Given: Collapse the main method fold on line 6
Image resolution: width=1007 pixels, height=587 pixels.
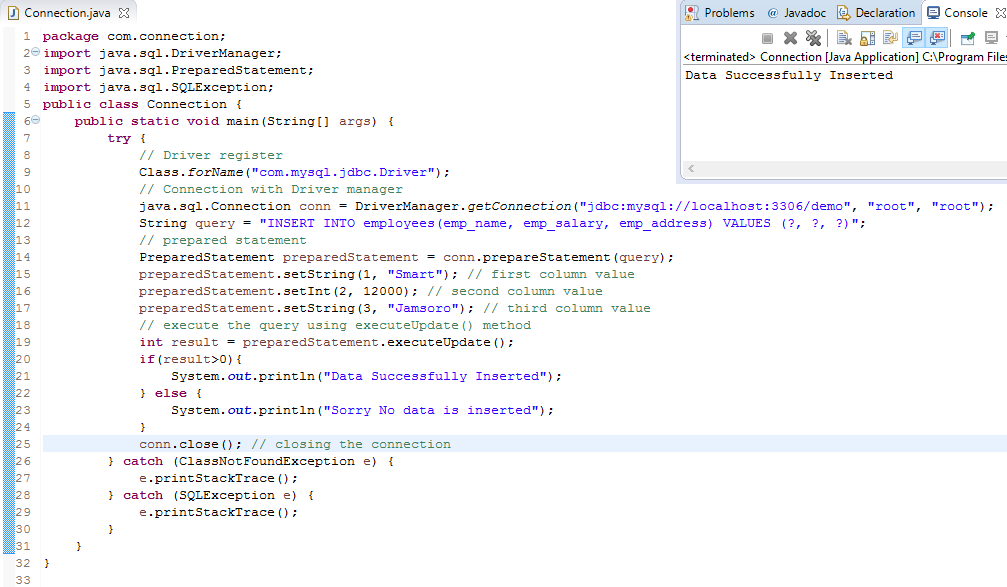Looking at the screenshot, I should pyautogui.click(x=34, y=120).
